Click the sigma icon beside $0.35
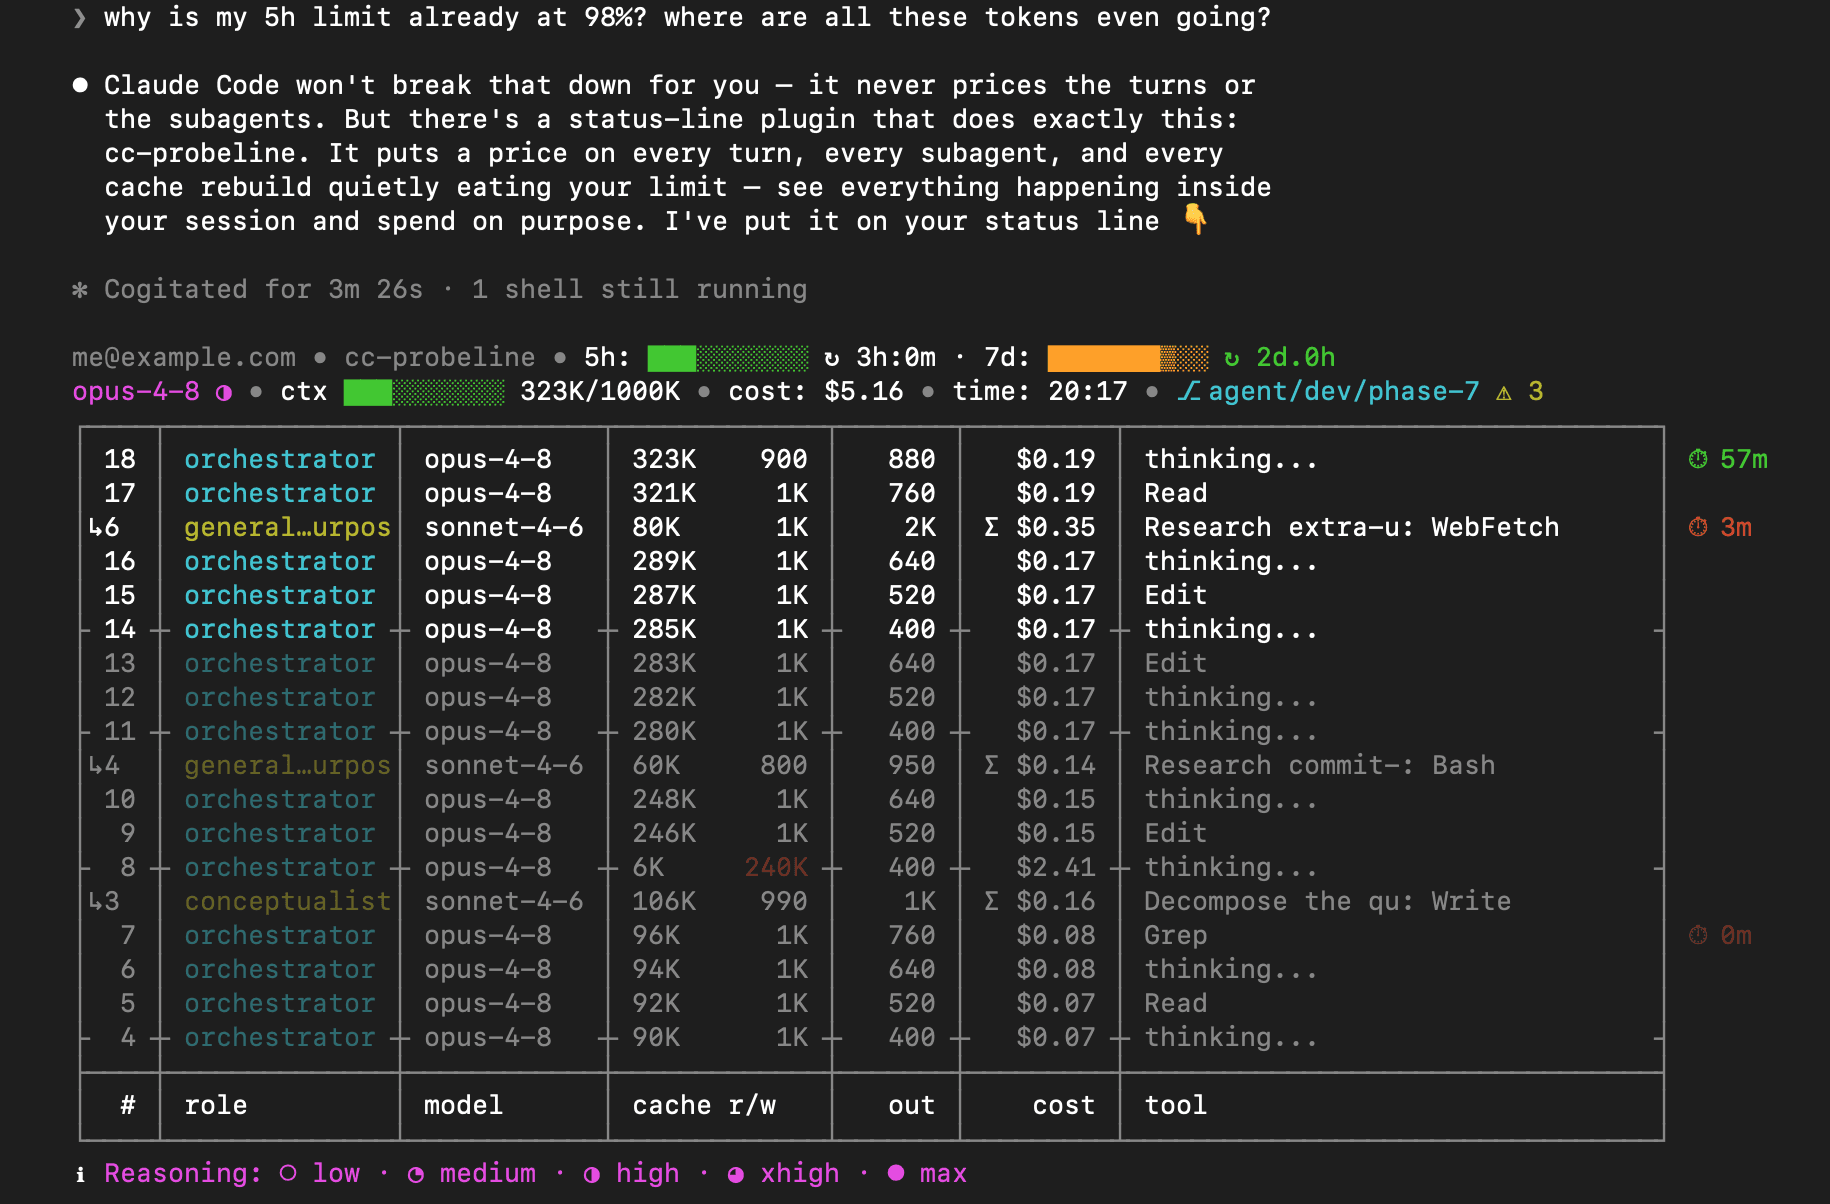 pos(991,527)
